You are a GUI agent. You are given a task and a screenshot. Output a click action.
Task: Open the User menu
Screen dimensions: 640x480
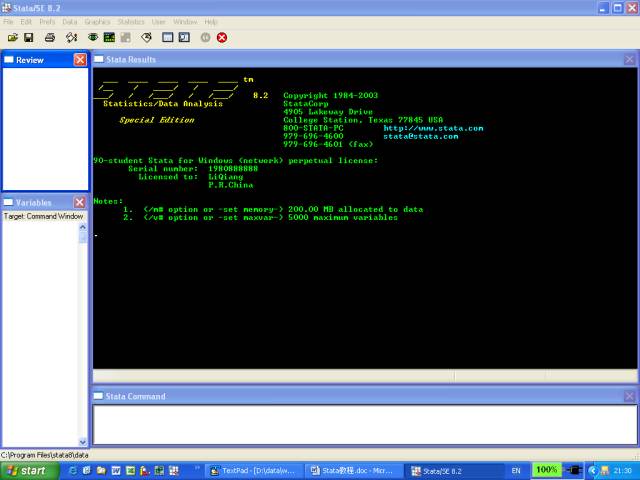click(158, 22)
